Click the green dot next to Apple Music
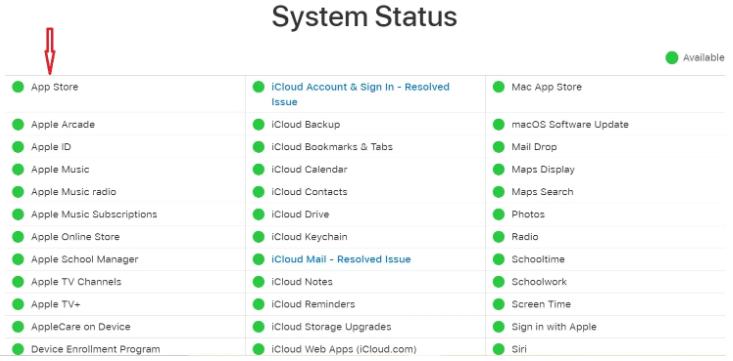Viewport: 733px width, 361px height. (x=18, y=169)
